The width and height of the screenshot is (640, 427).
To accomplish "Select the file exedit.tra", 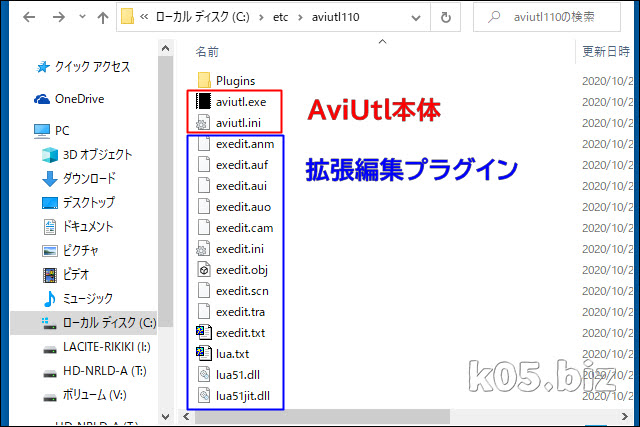I will coord(240,312).
